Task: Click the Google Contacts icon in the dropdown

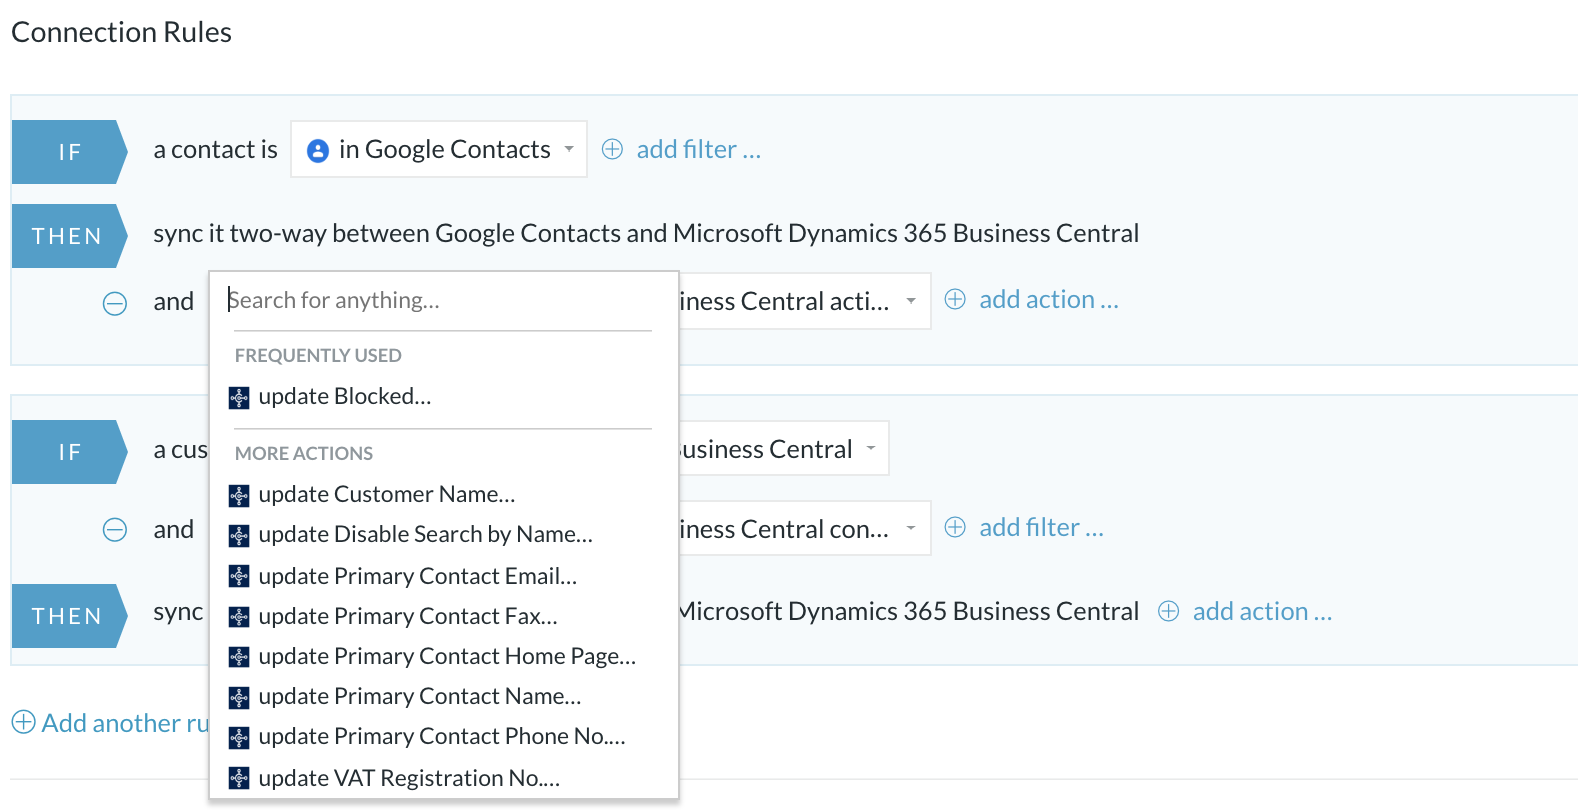Action: [x=318, y=150]
